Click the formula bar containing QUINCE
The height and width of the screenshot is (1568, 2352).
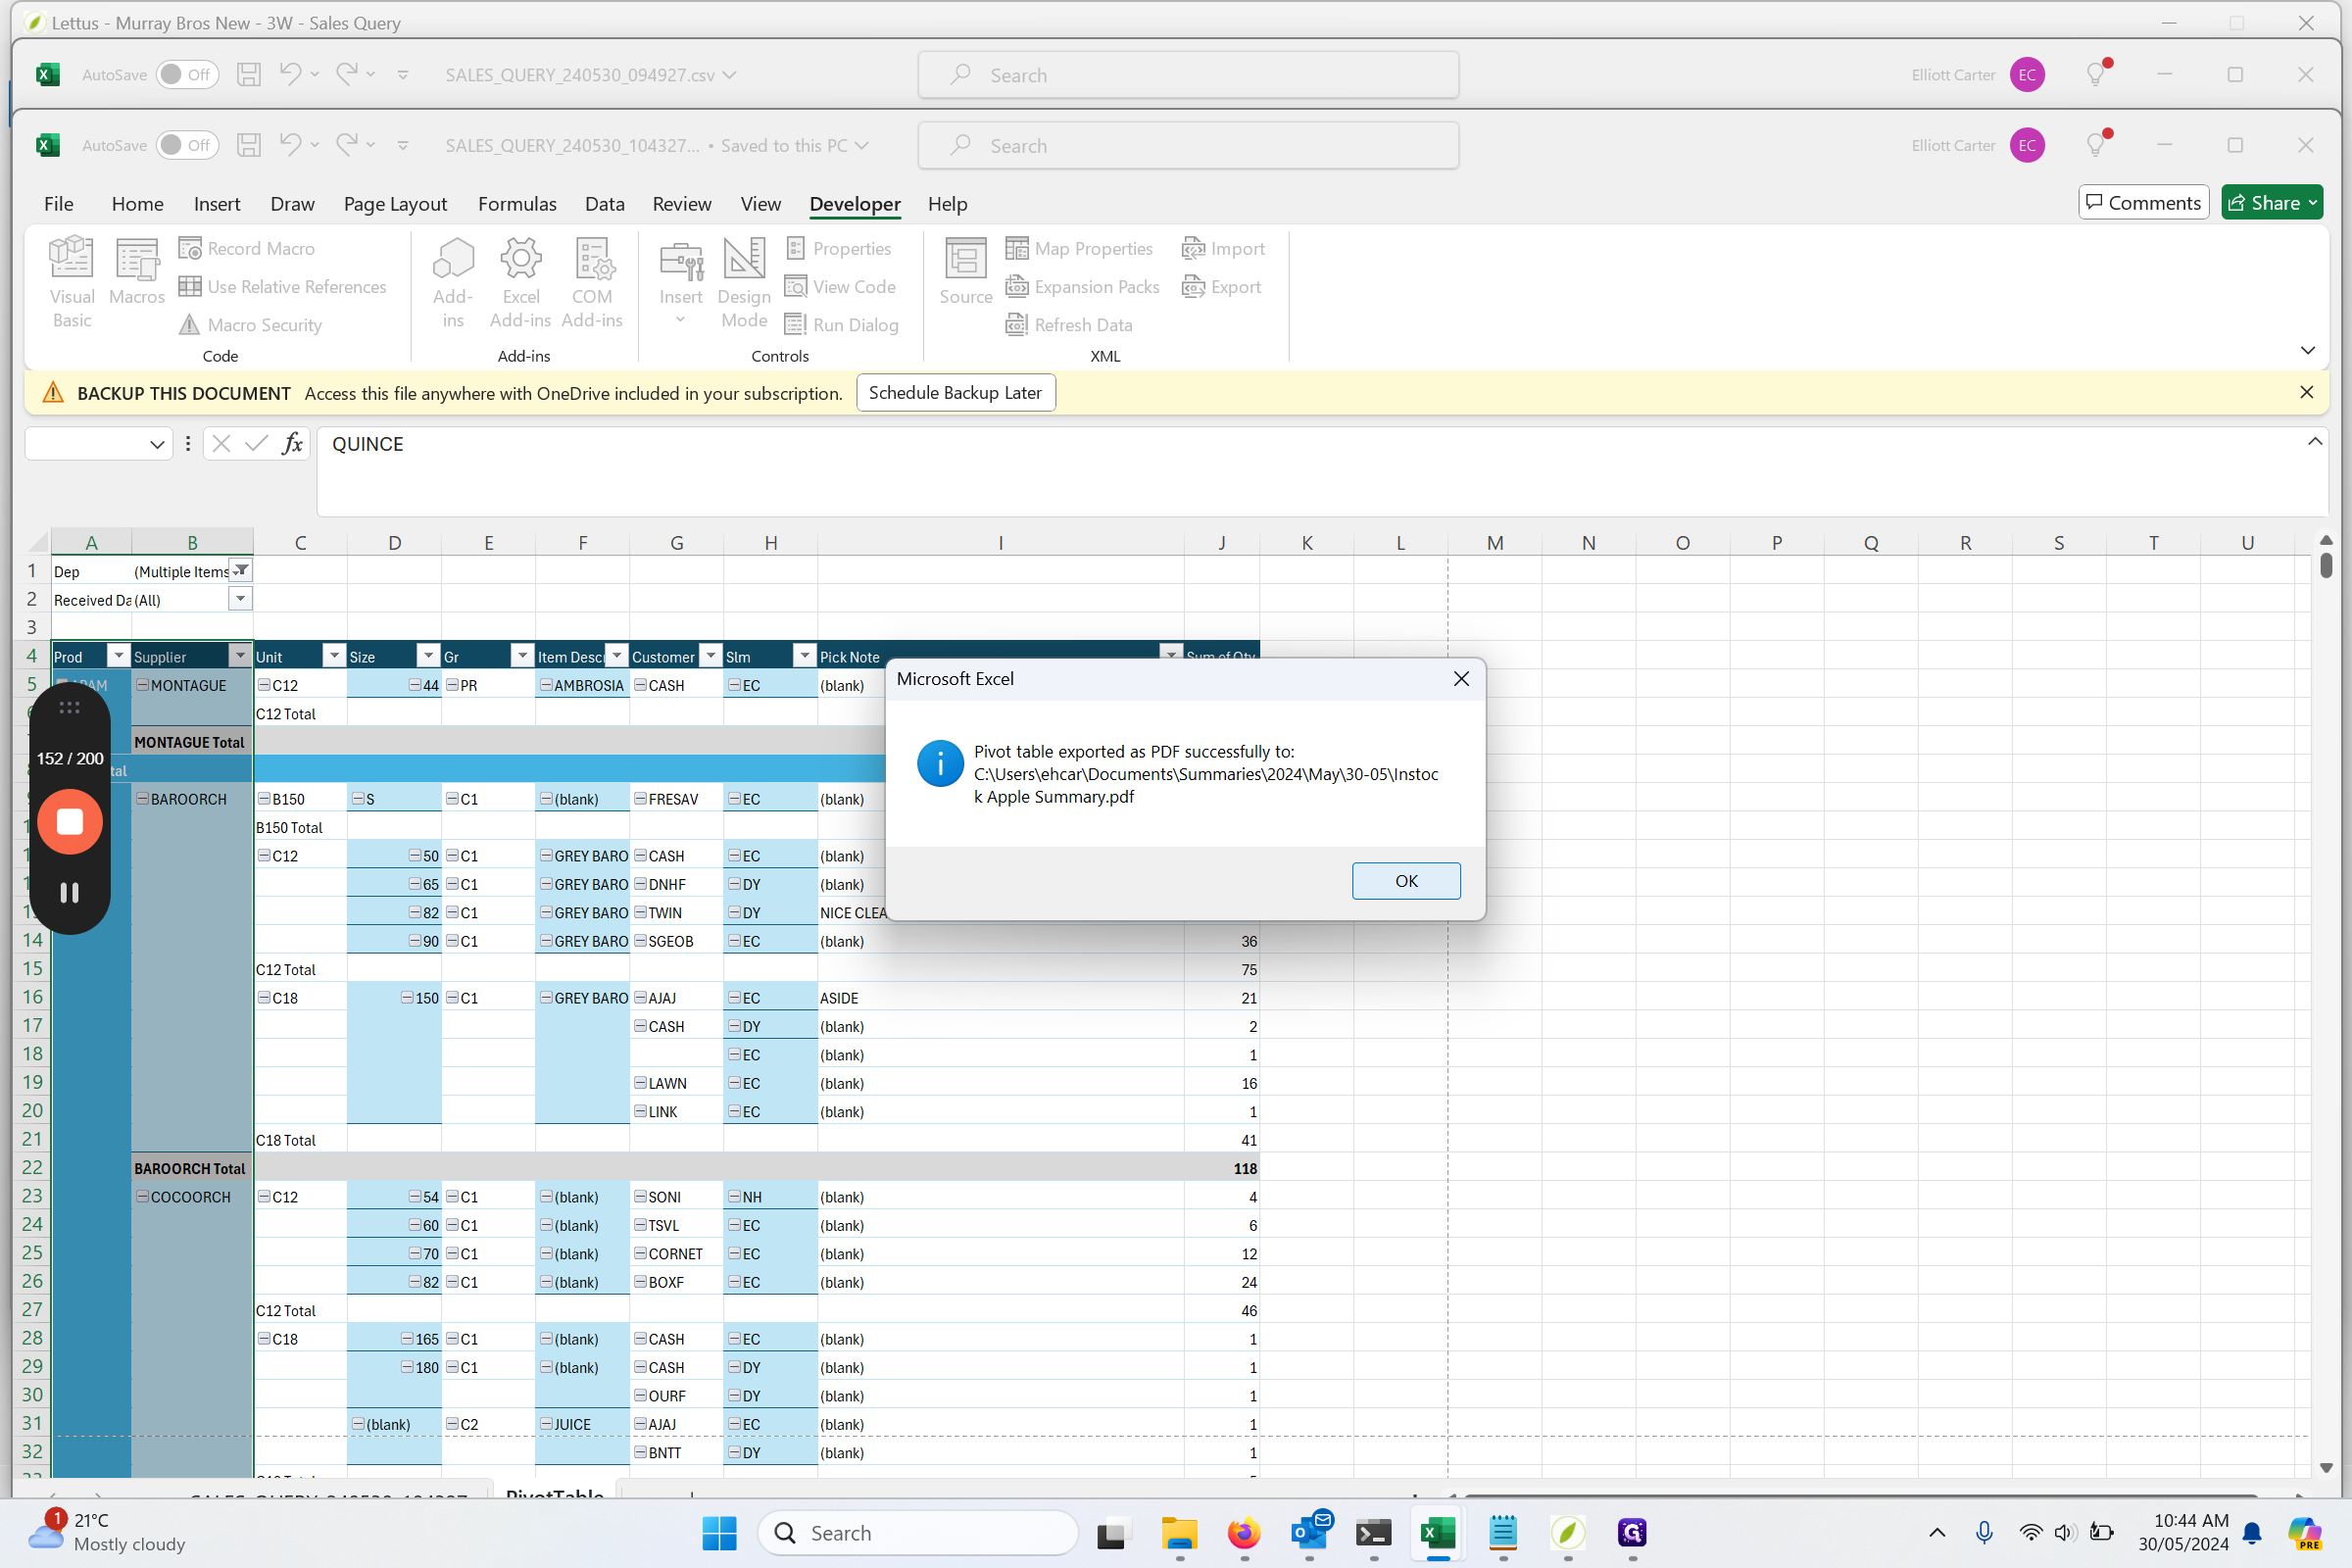click(x=1320, y=471)
